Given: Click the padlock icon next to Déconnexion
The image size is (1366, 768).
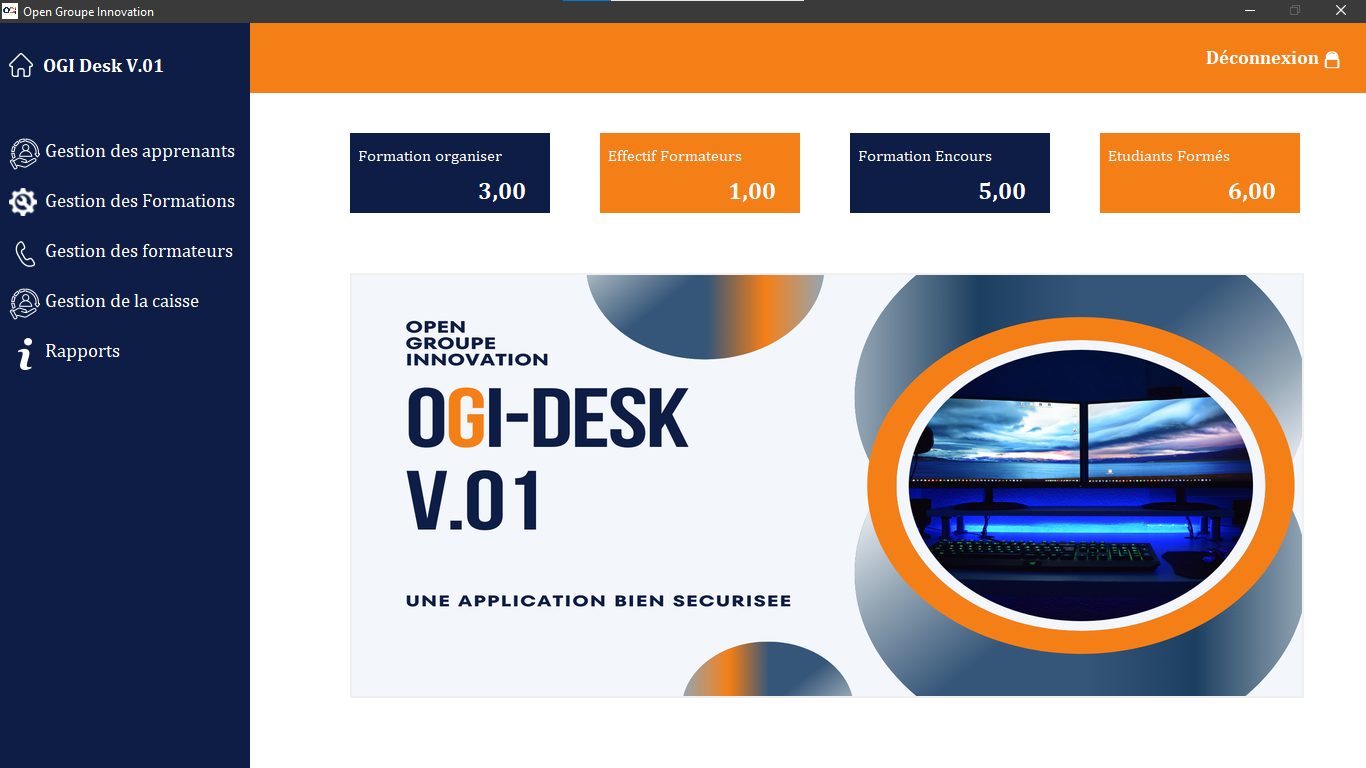Looking at the screenshot, I should pos(1332,59).
